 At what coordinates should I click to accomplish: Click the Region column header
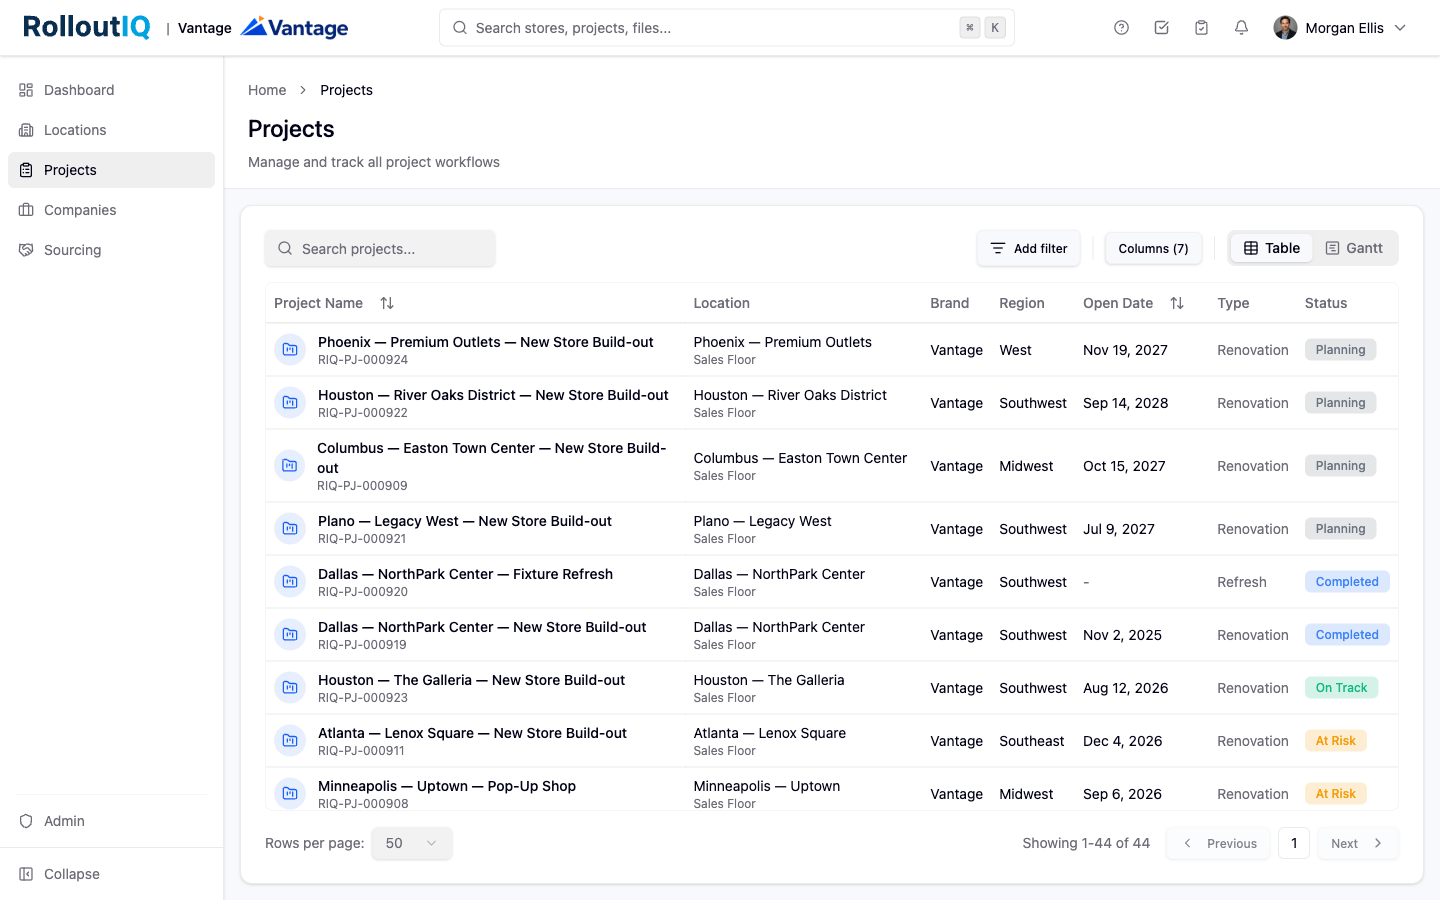(1022, 303)
